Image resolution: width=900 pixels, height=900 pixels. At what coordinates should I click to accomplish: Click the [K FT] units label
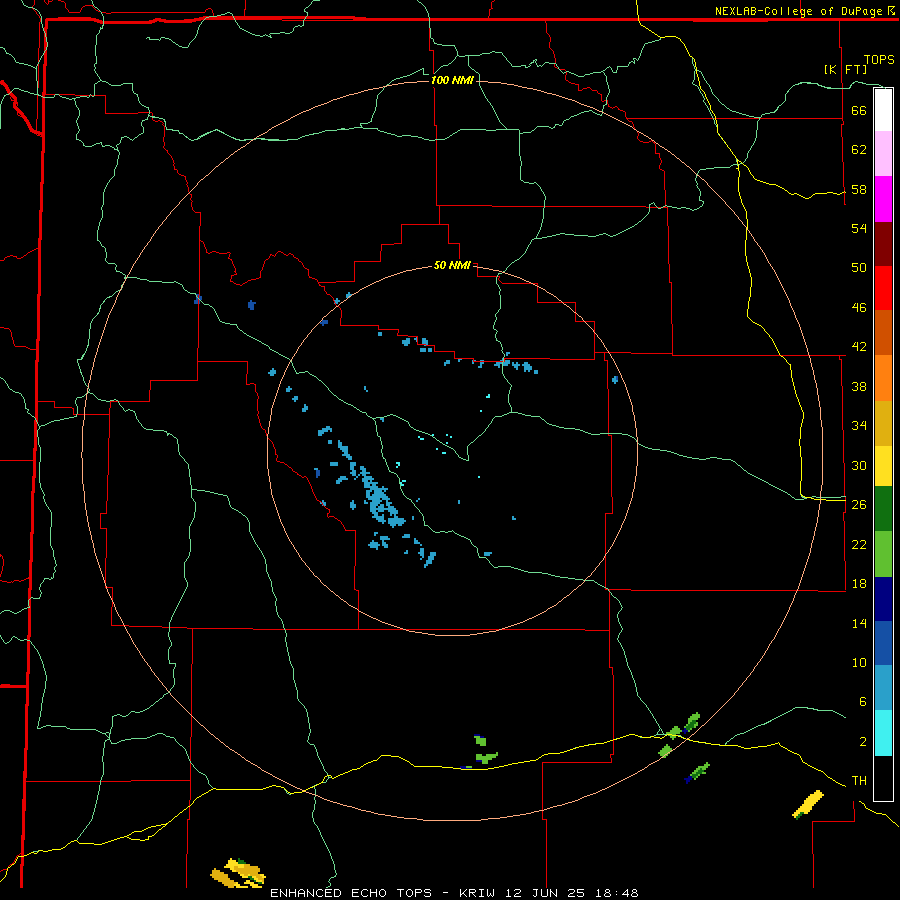[x=845, y=69]
